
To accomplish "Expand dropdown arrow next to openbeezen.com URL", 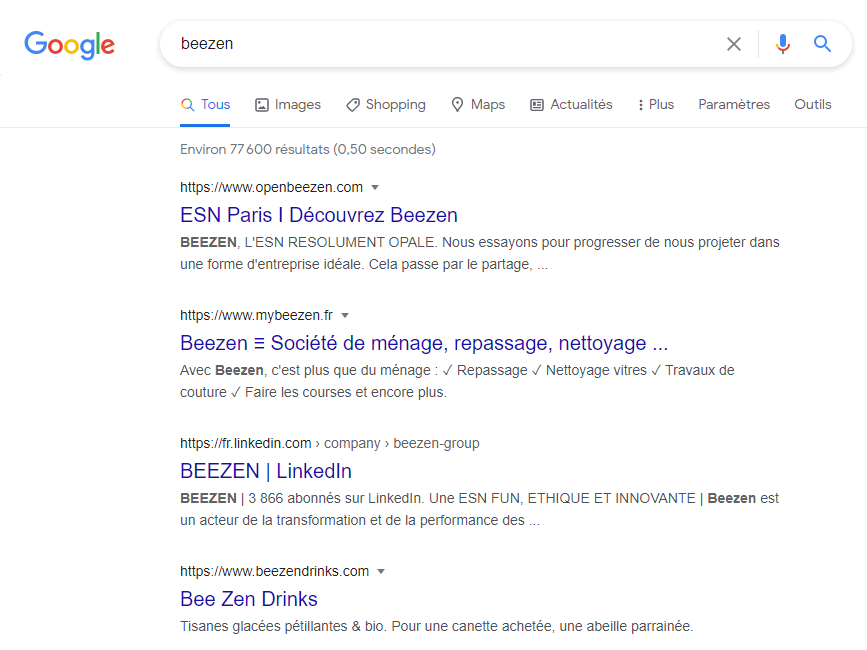I will coord(375,187).
